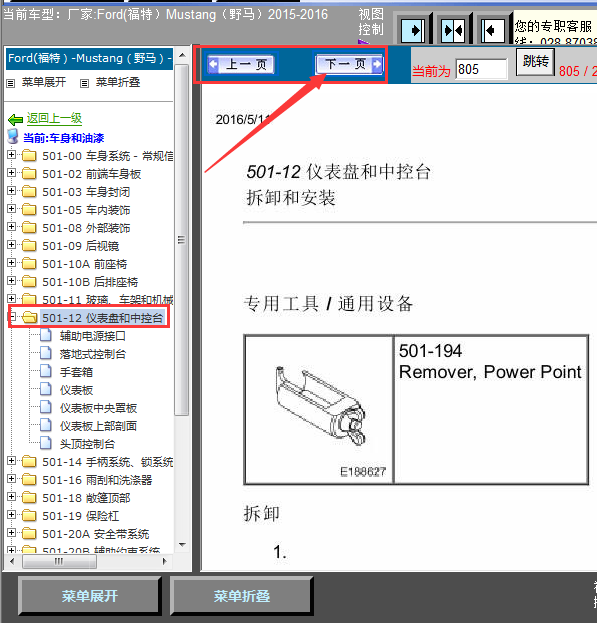Image resolution: width=597 pixels, height=623 pixels.
Task: Go to previous page 上一页
Action: [241, 64]
